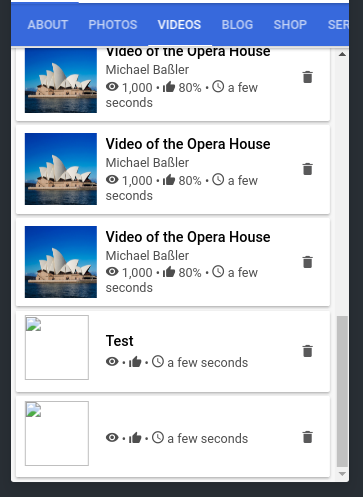Delete the partially visible top Opera House video
This screenshot has width=363, height=497.
tap(308, 77)
